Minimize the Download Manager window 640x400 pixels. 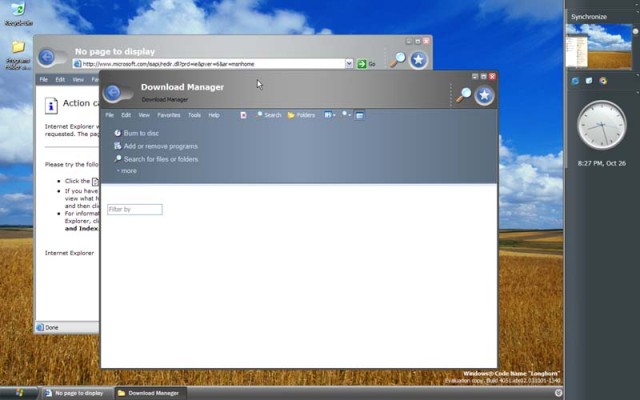click(x=475, y=76)
